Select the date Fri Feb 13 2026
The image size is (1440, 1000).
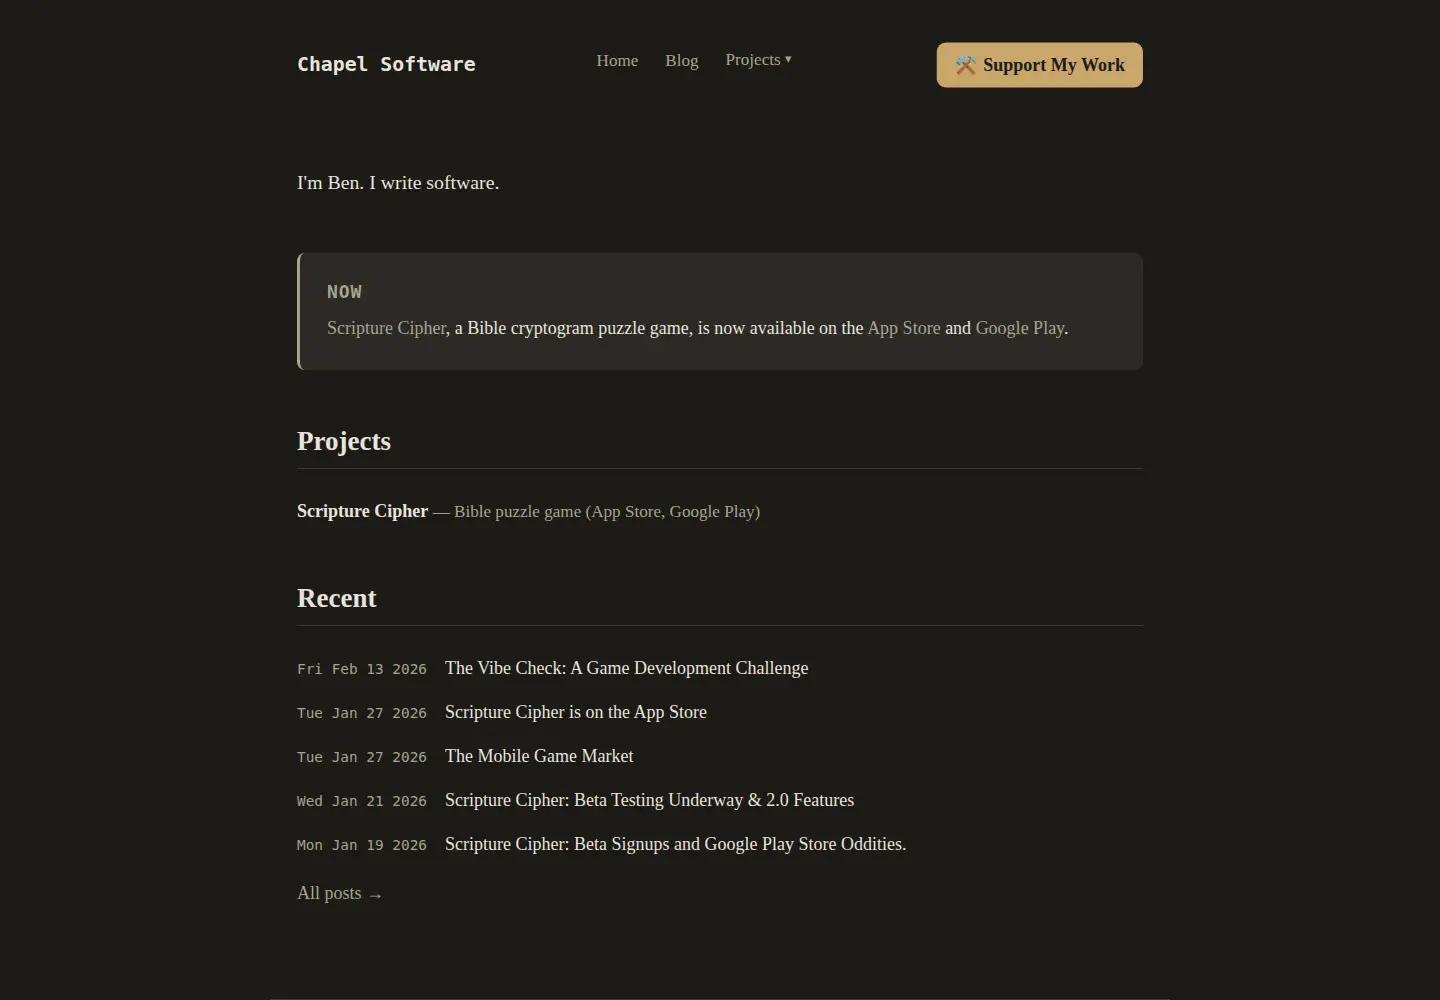pyautogui.click(x=362, y=669)
